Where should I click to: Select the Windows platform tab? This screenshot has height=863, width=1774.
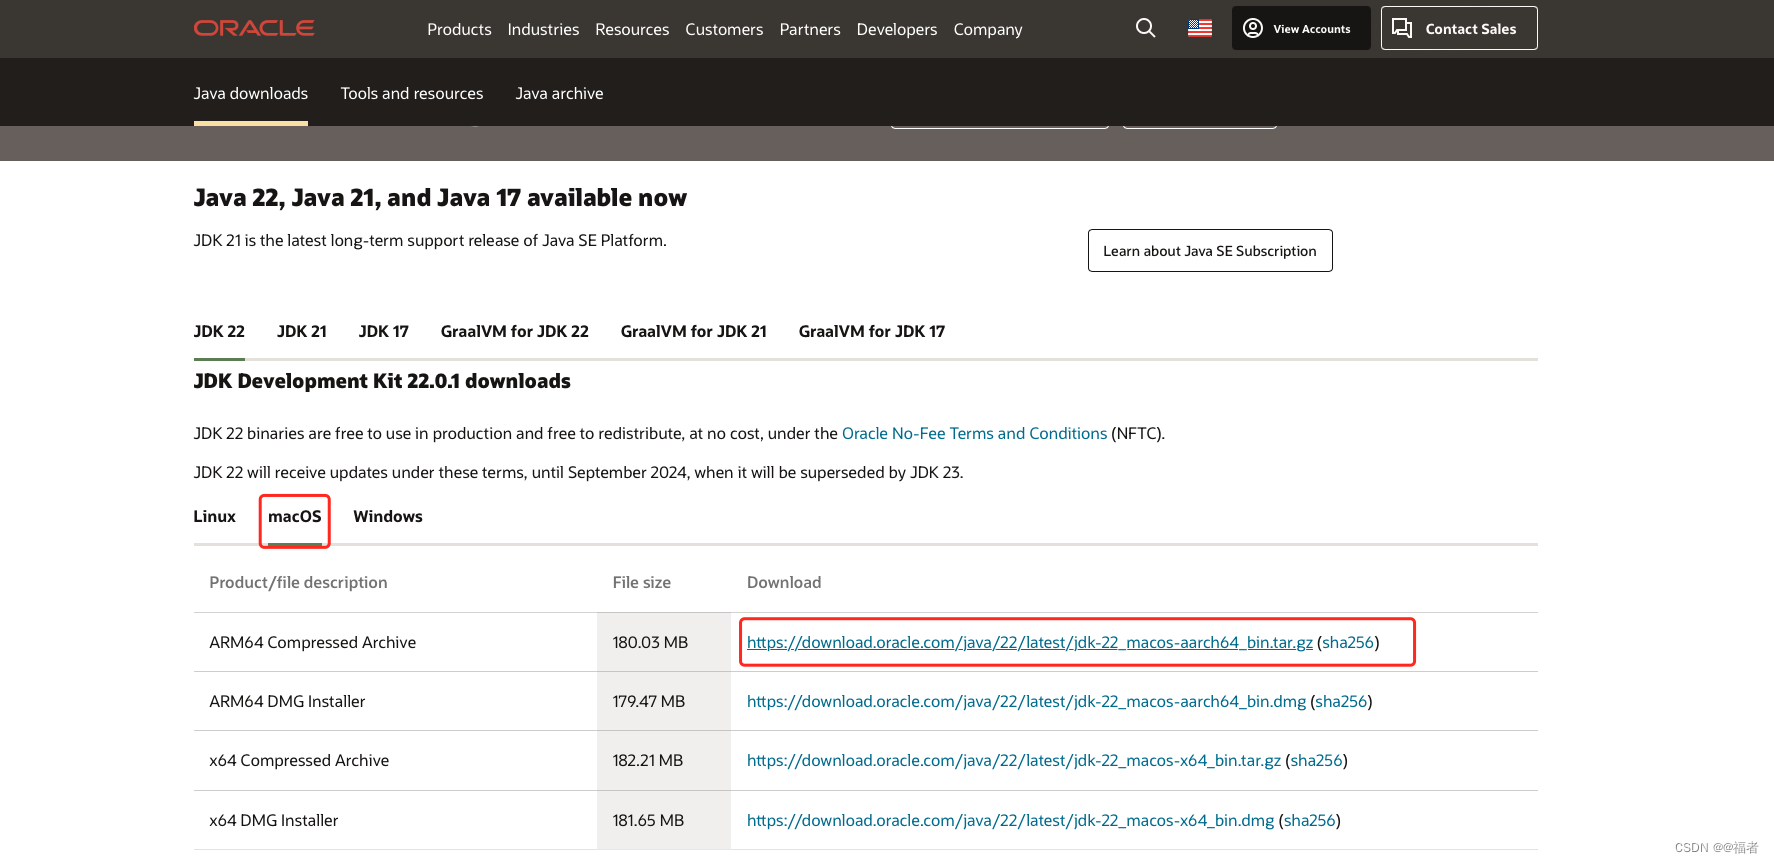pyautogui.click(x=388, y=516)
